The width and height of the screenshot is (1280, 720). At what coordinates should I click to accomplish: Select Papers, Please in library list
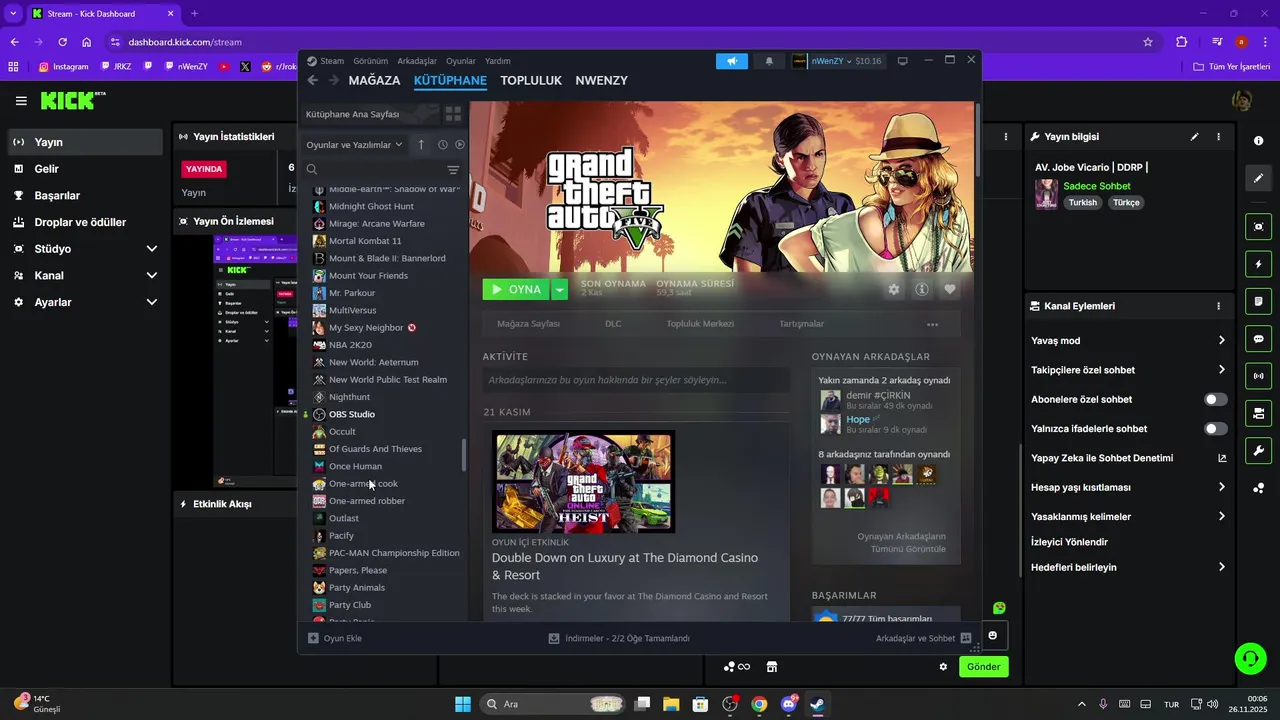(358, 570)
